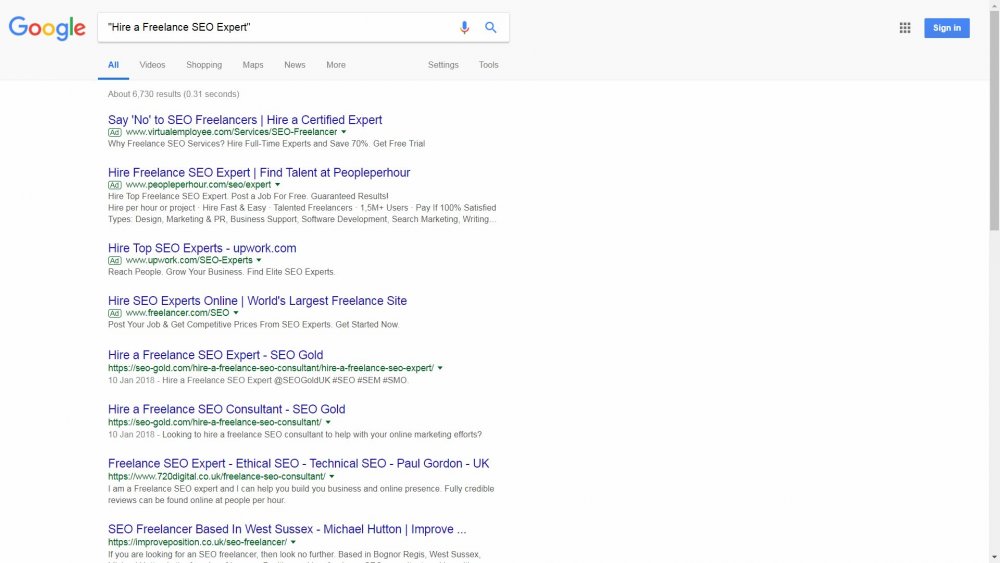Select the All results tab
The width and height of the screenshot is (1000, 563).
click(113, 65)
